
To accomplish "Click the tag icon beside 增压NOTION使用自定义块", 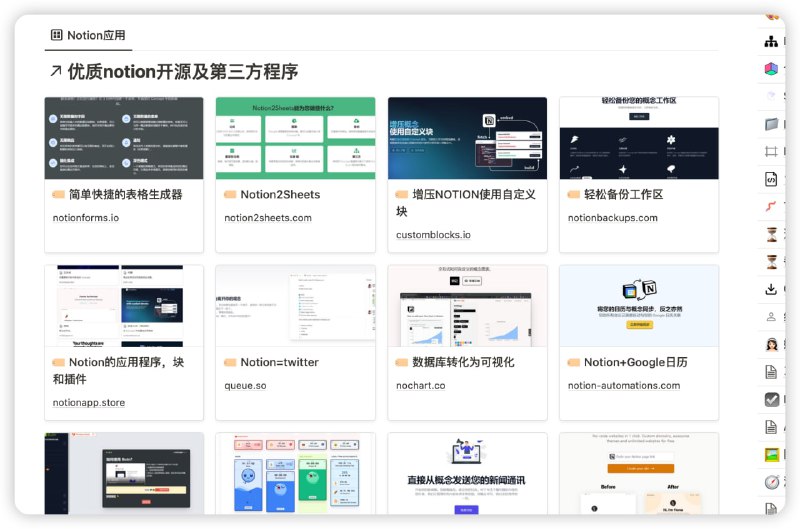I will click(x=402, y=194).
